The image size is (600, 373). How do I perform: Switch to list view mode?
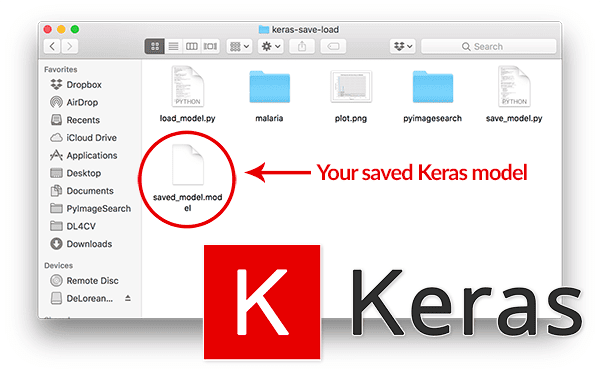173,47
